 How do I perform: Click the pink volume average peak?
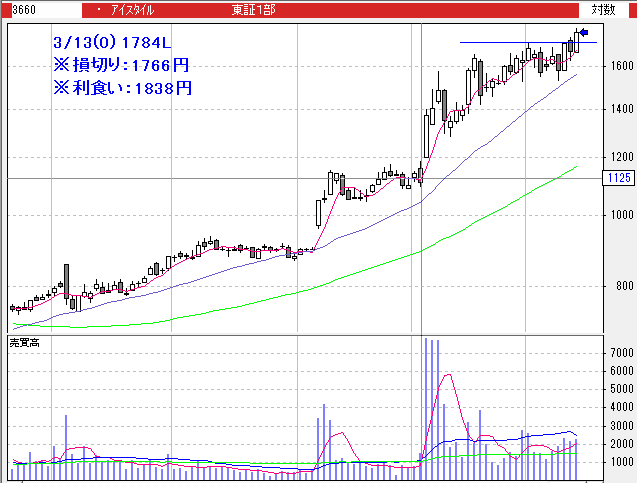pyautogui.click(x=450, y=375)
